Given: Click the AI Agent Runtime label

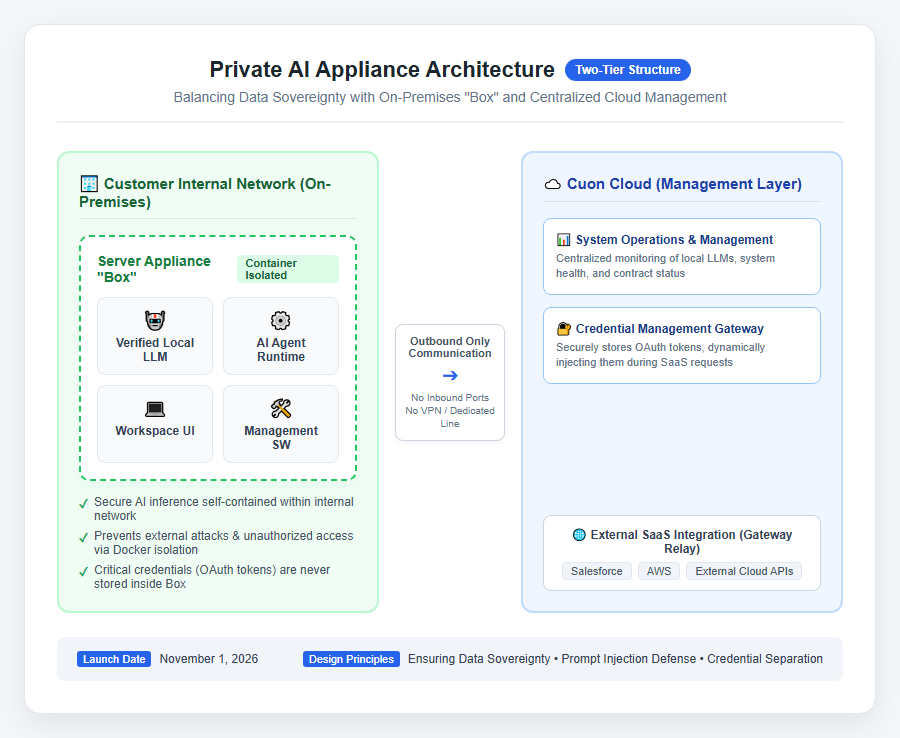Looking at the screenshot, I should (x=281, y=349).
